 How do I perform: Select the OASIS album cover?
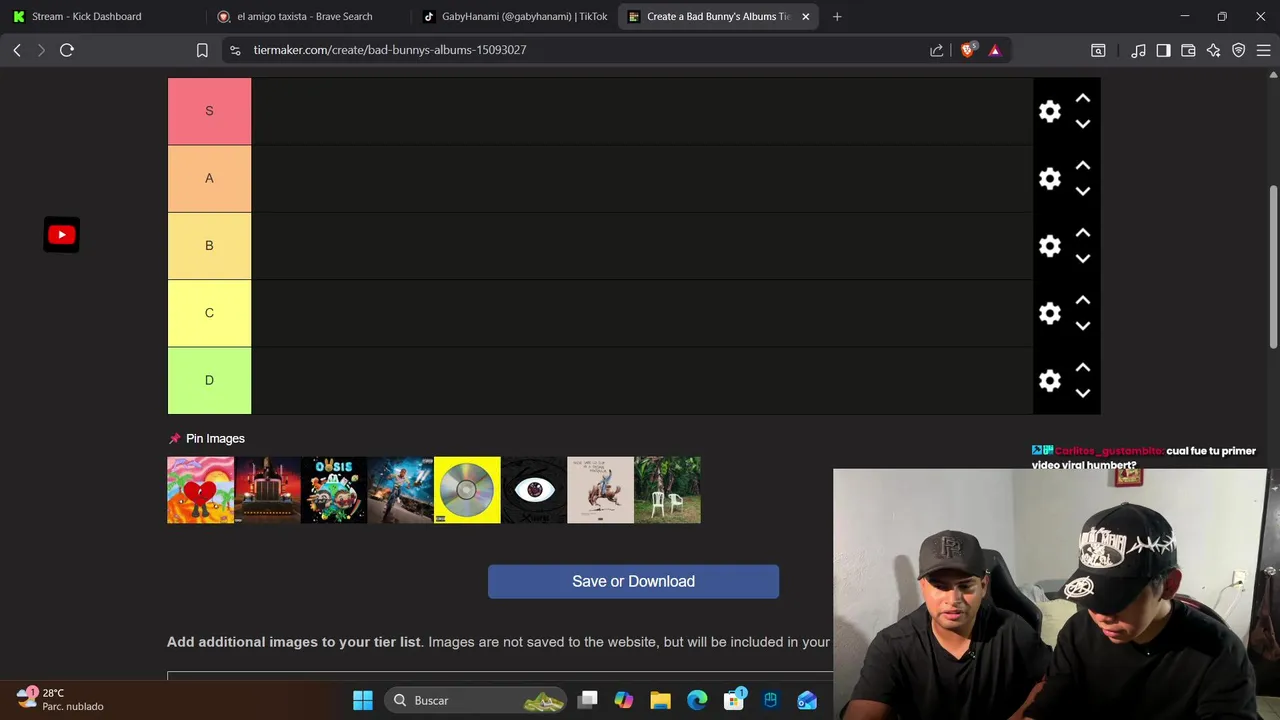334,490
